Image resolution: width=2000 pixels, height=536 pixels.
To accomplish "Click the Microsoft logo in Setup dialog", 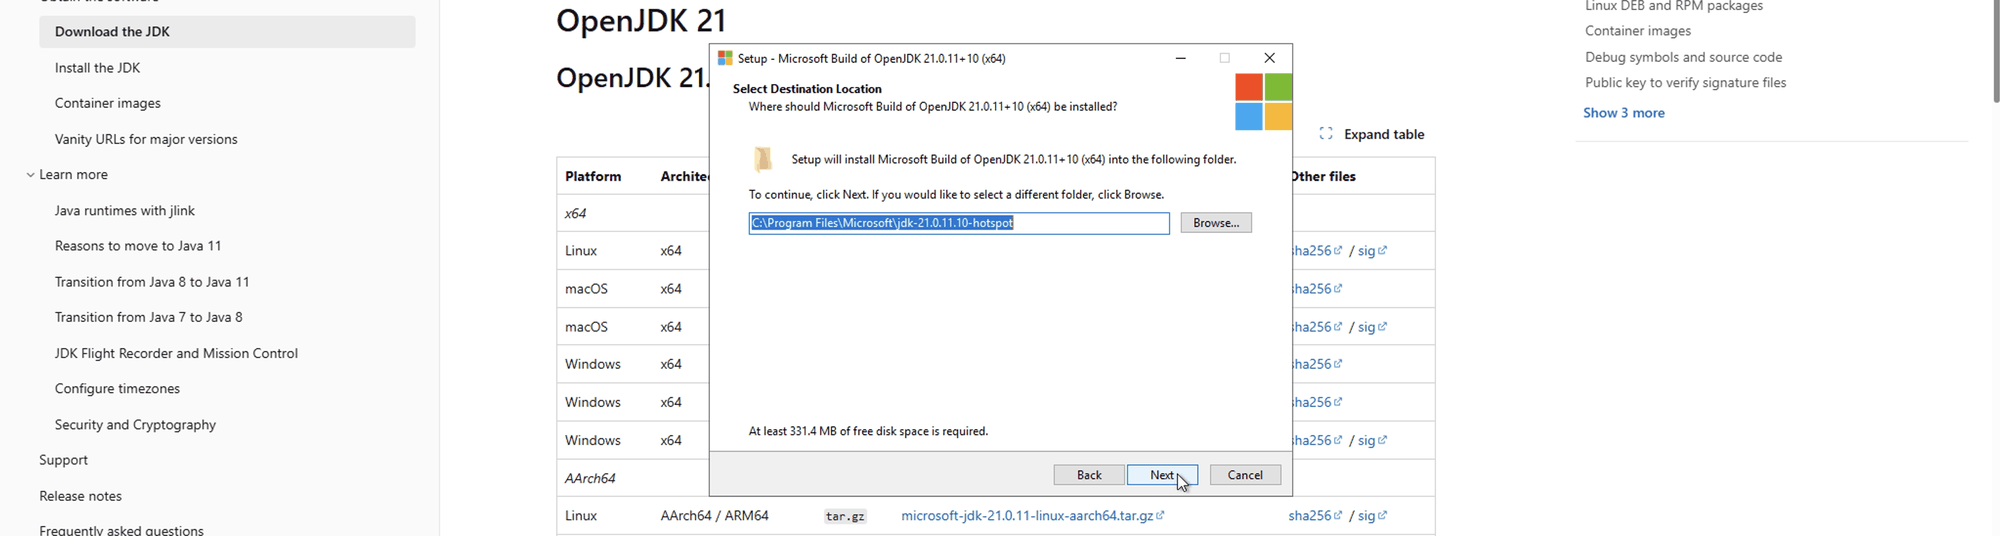I will coord(1264,102).
